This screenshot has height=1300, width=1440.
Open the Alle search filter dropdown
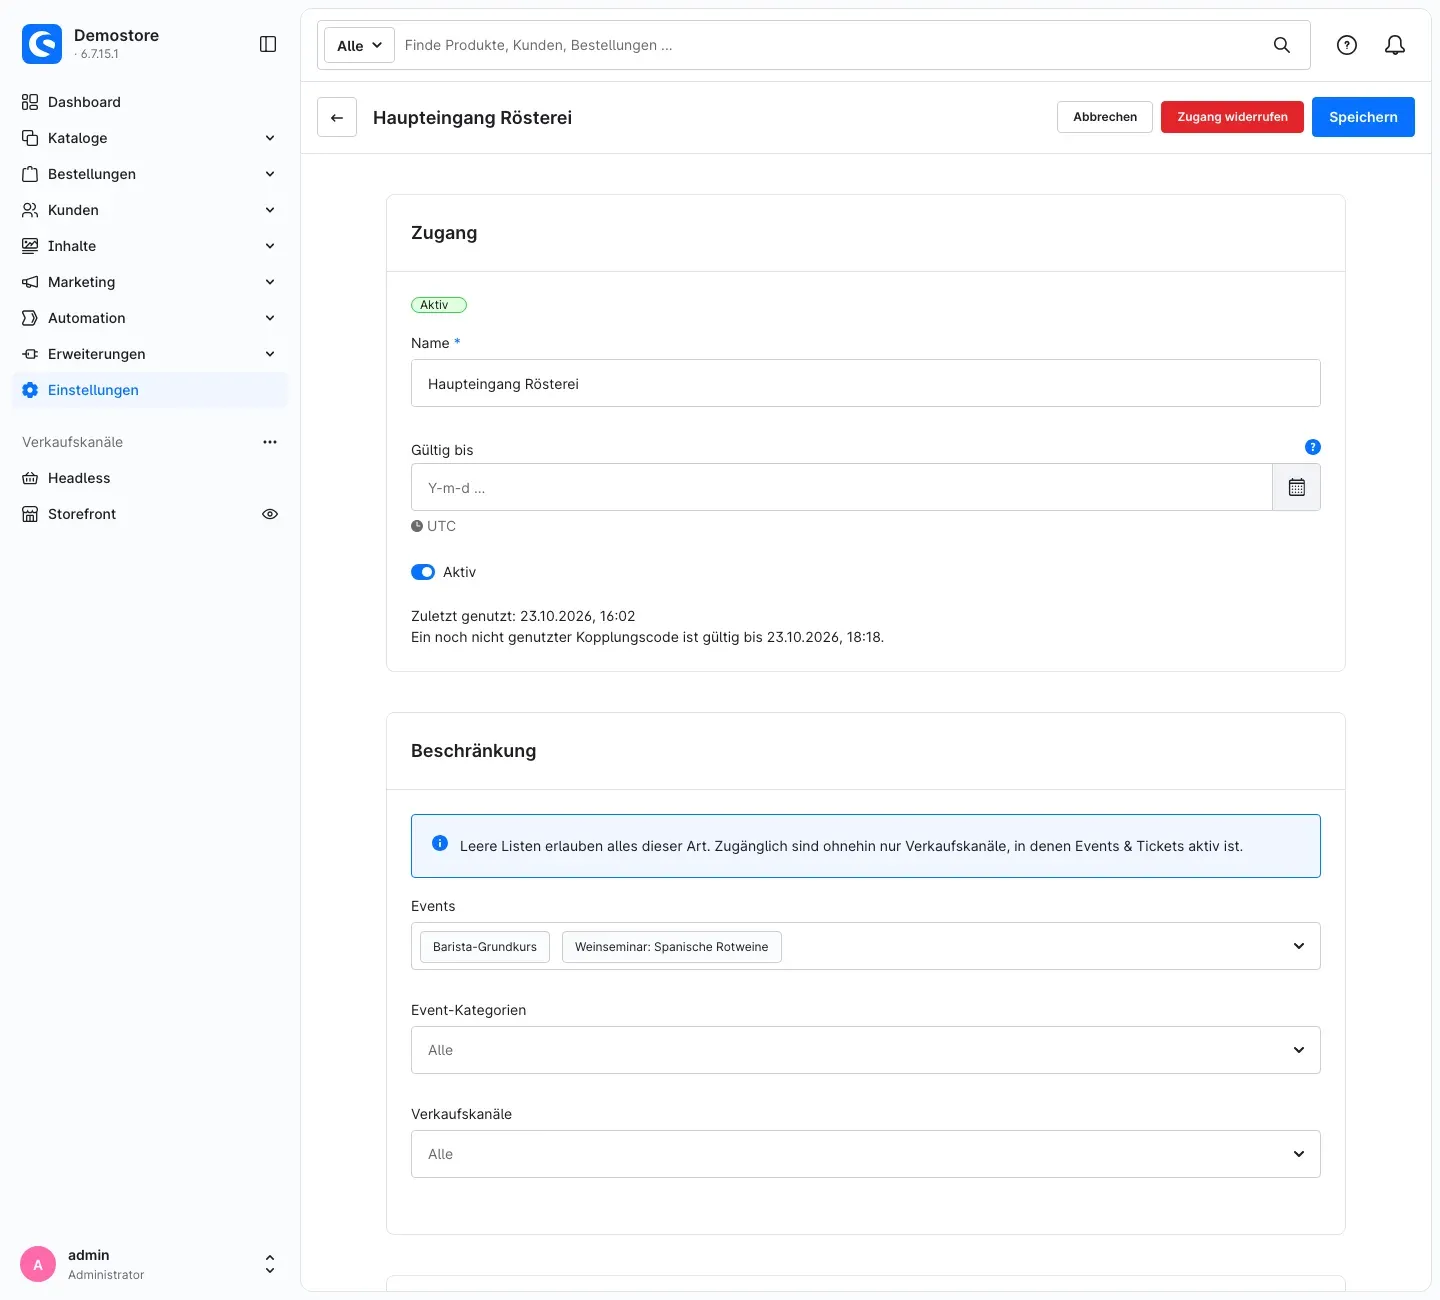pyautogui.click(x=359, y=45)
